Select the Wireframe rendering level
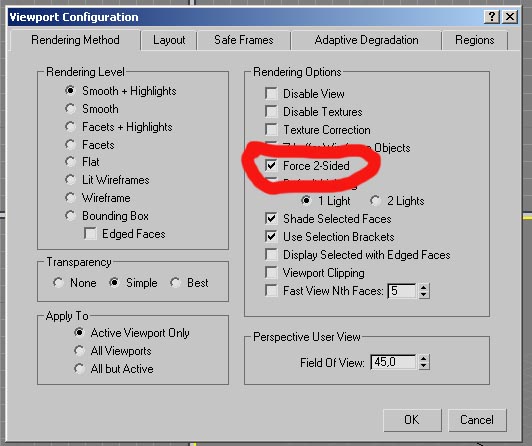Screen dimensions: 532x446 click(x=70, y=197)
